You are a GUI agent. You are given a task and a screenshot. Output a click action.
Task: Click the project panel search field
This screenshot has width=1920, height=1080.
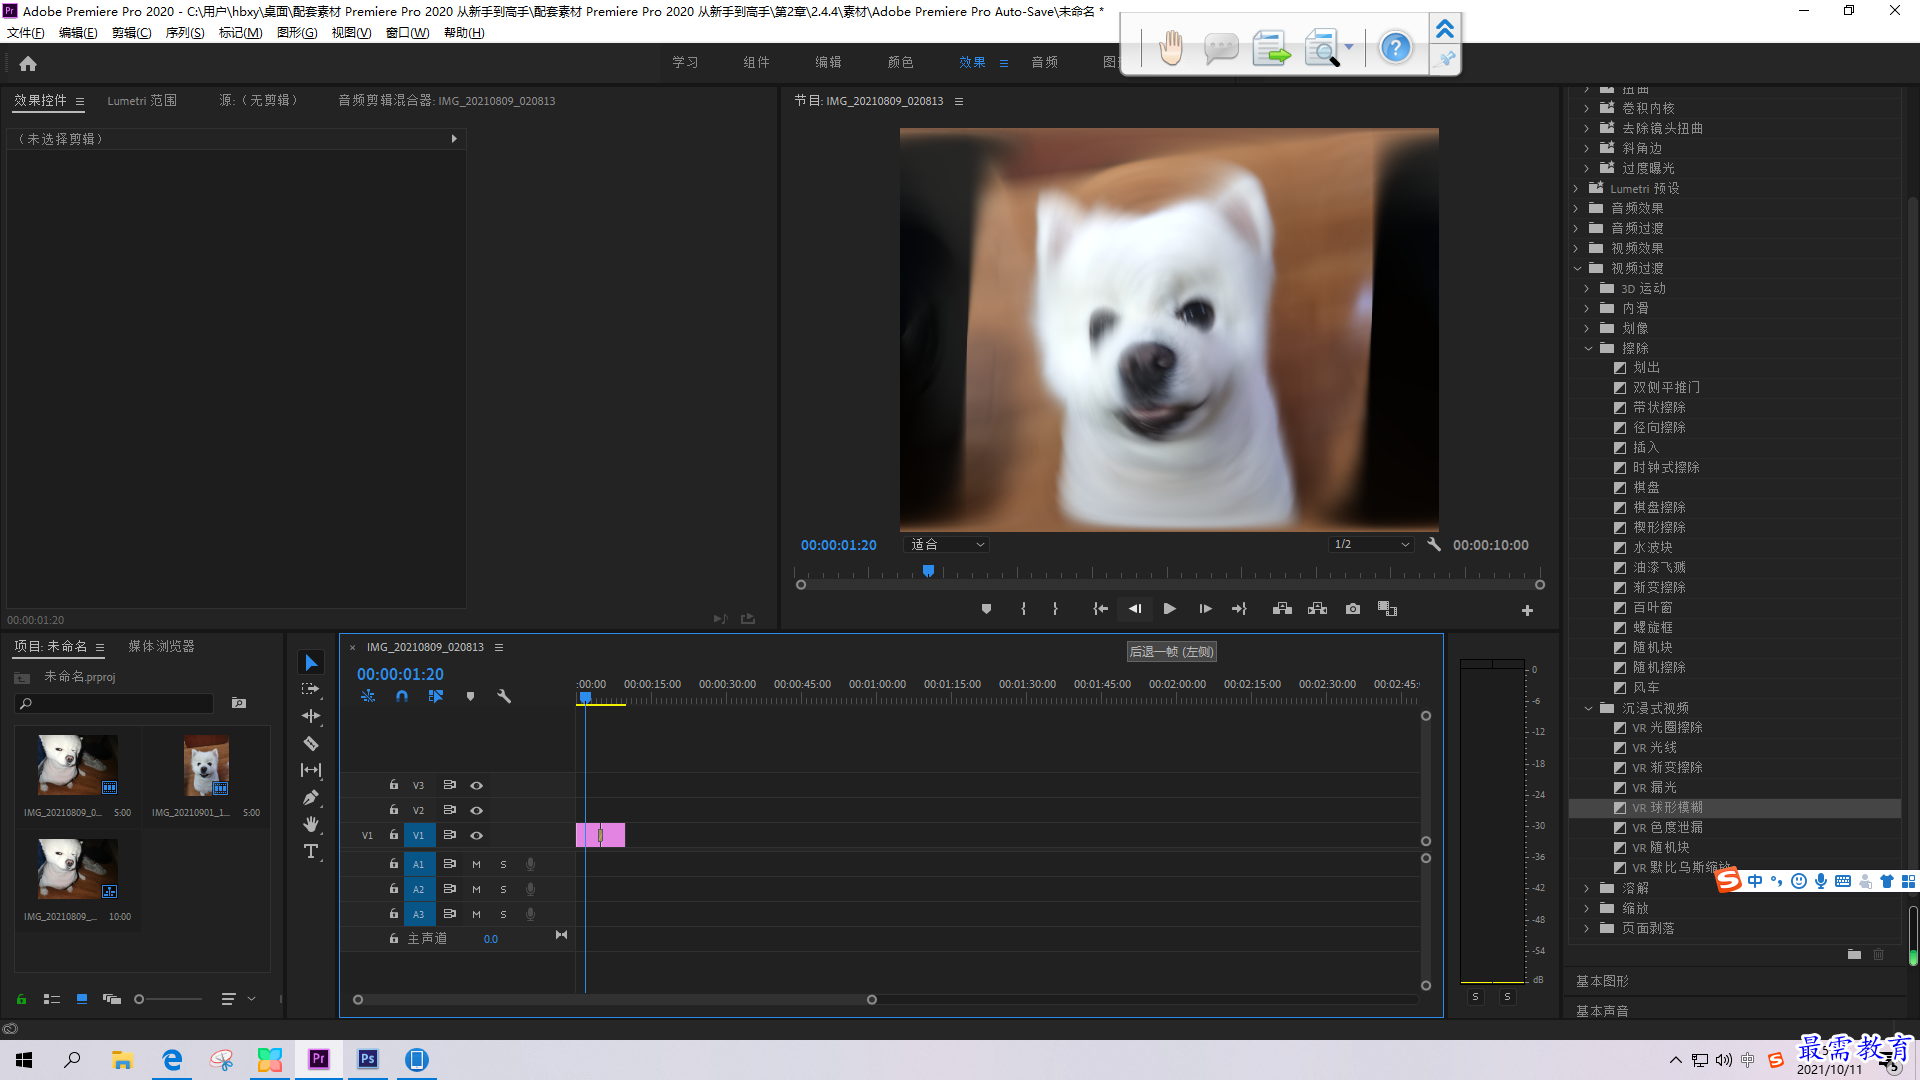[x=115, y=704]
